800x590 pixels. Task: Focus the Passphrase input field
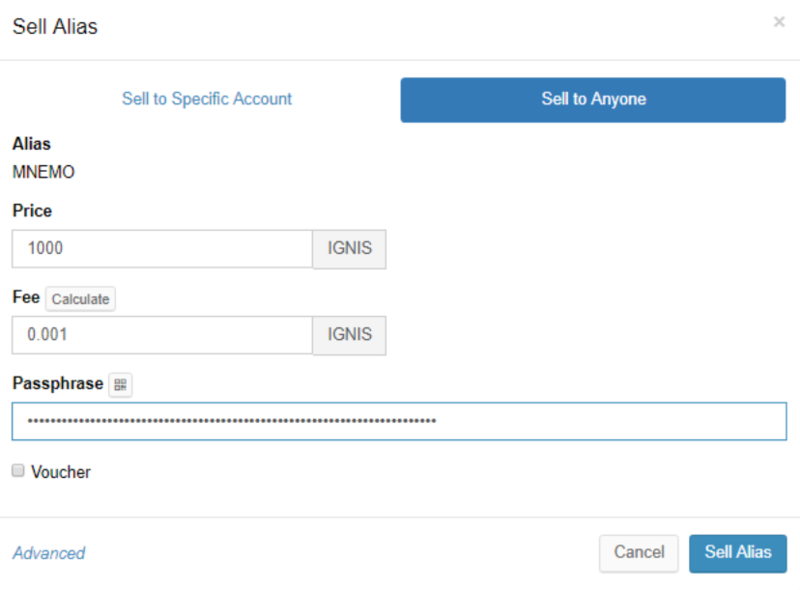click(399, 421)
